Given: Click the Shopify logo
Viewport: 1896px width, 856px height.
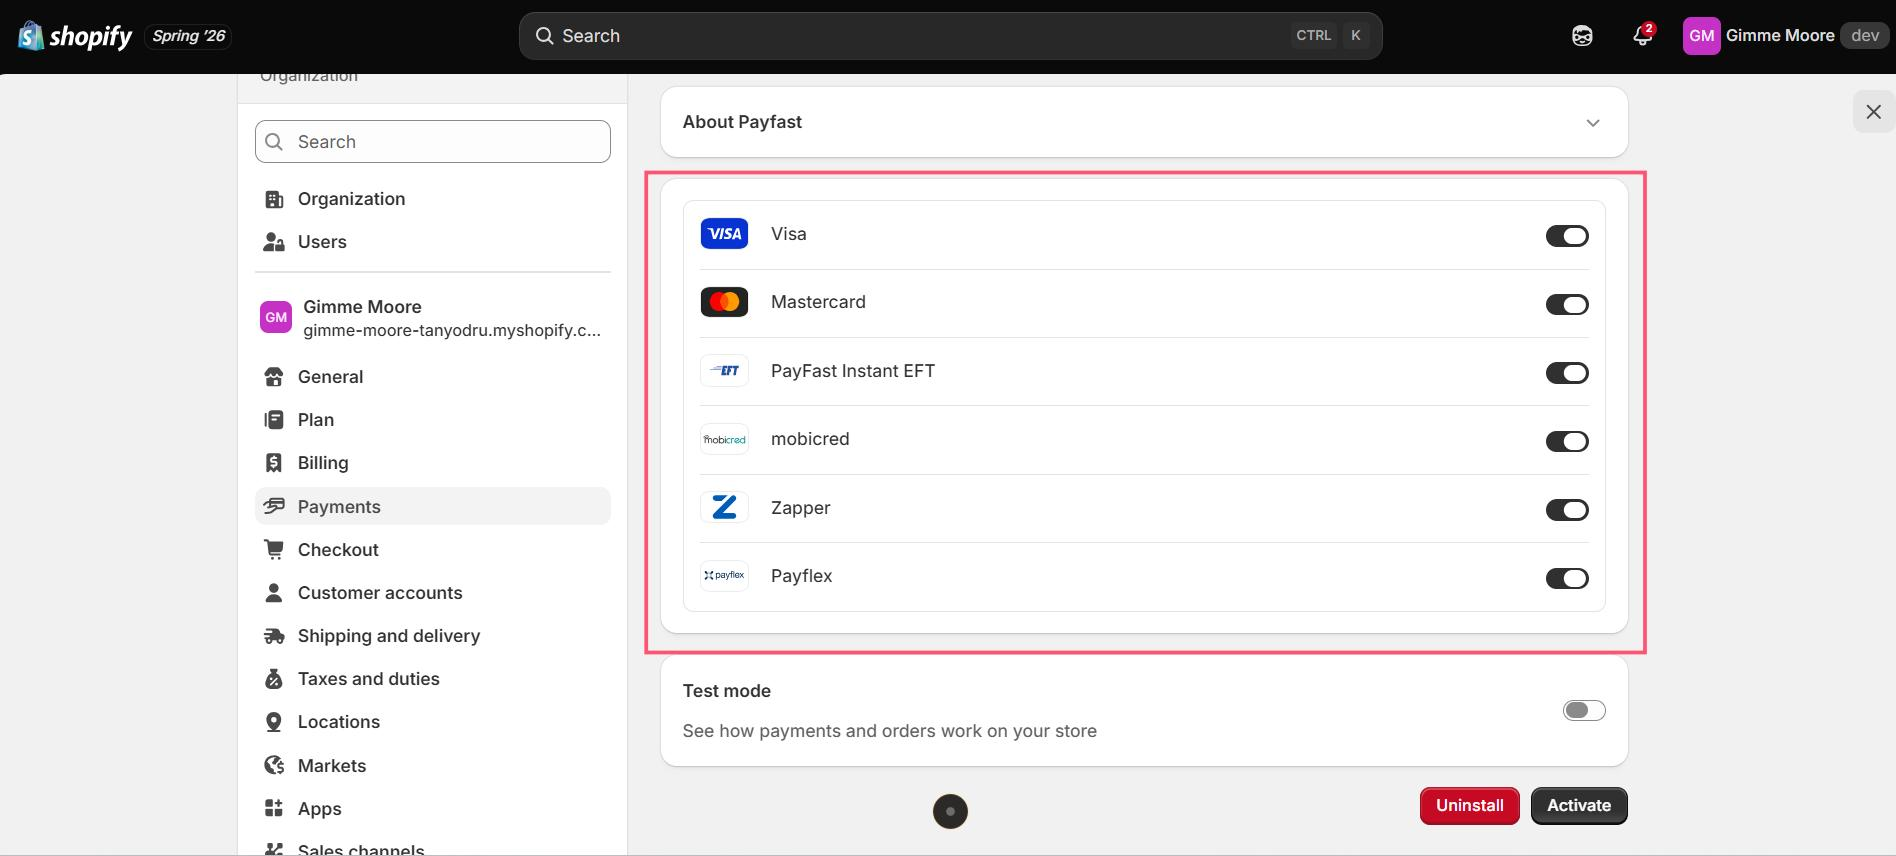Looking at the screenshot, I should click(75, 36).
